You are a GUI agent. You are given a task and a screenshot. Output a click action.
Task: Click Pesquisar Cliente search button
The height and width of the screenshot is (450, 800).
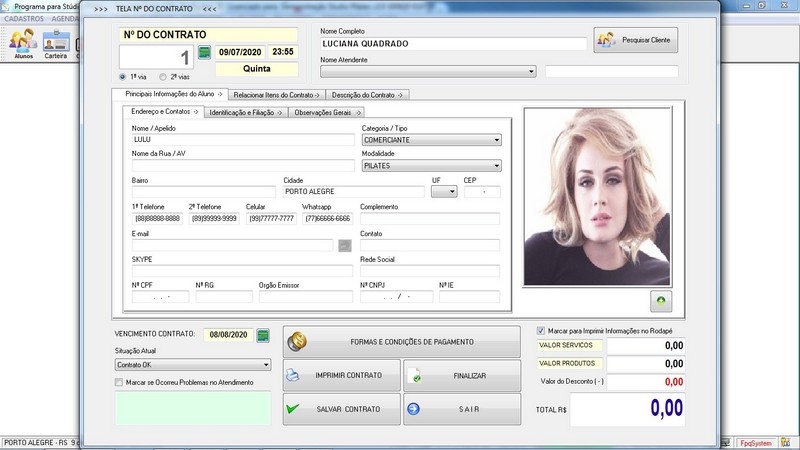coord(636,40)
